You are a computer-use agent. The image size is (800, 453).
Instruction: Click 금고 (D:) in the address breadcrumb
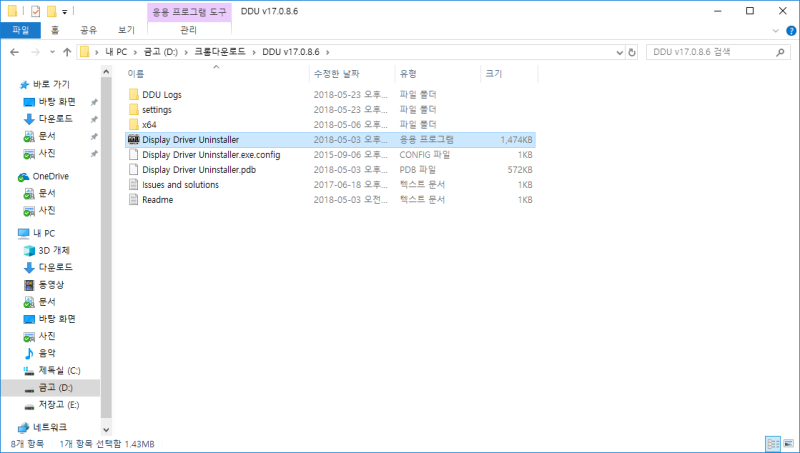tap(160, 52)
